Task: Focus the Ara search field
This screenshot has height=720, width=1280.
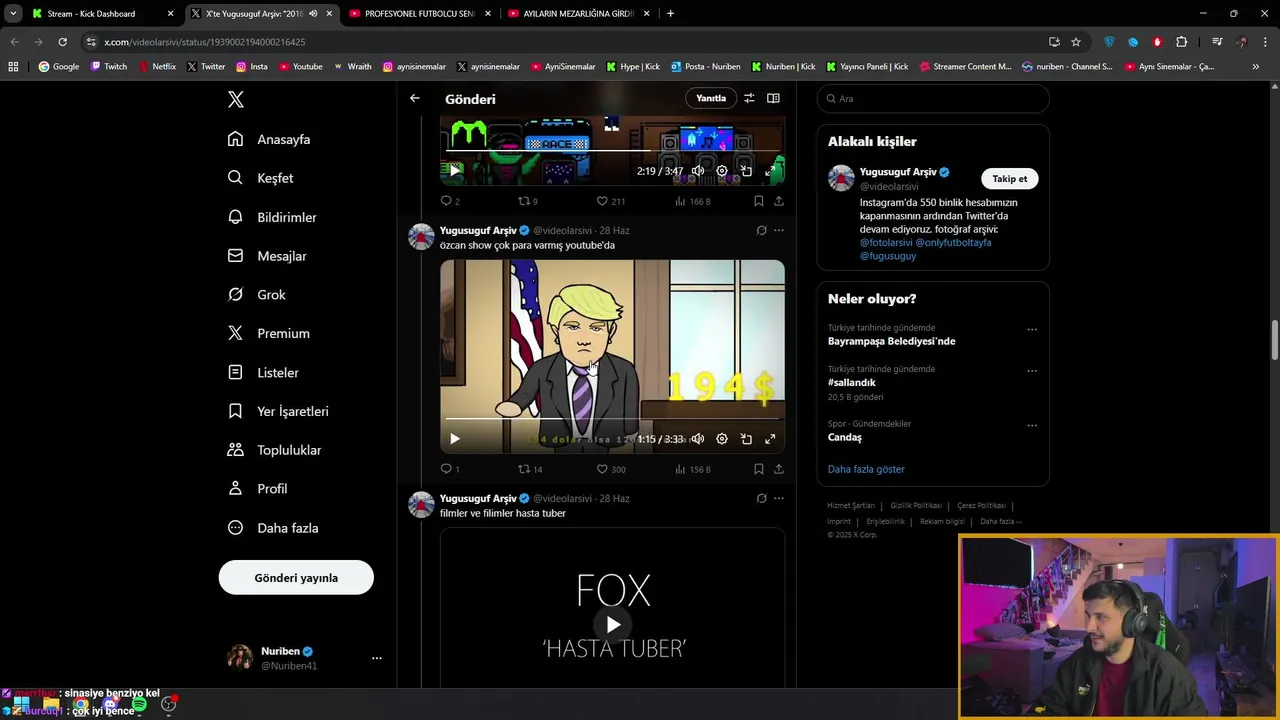Action: pyautogui.click(x=933, y=99)
